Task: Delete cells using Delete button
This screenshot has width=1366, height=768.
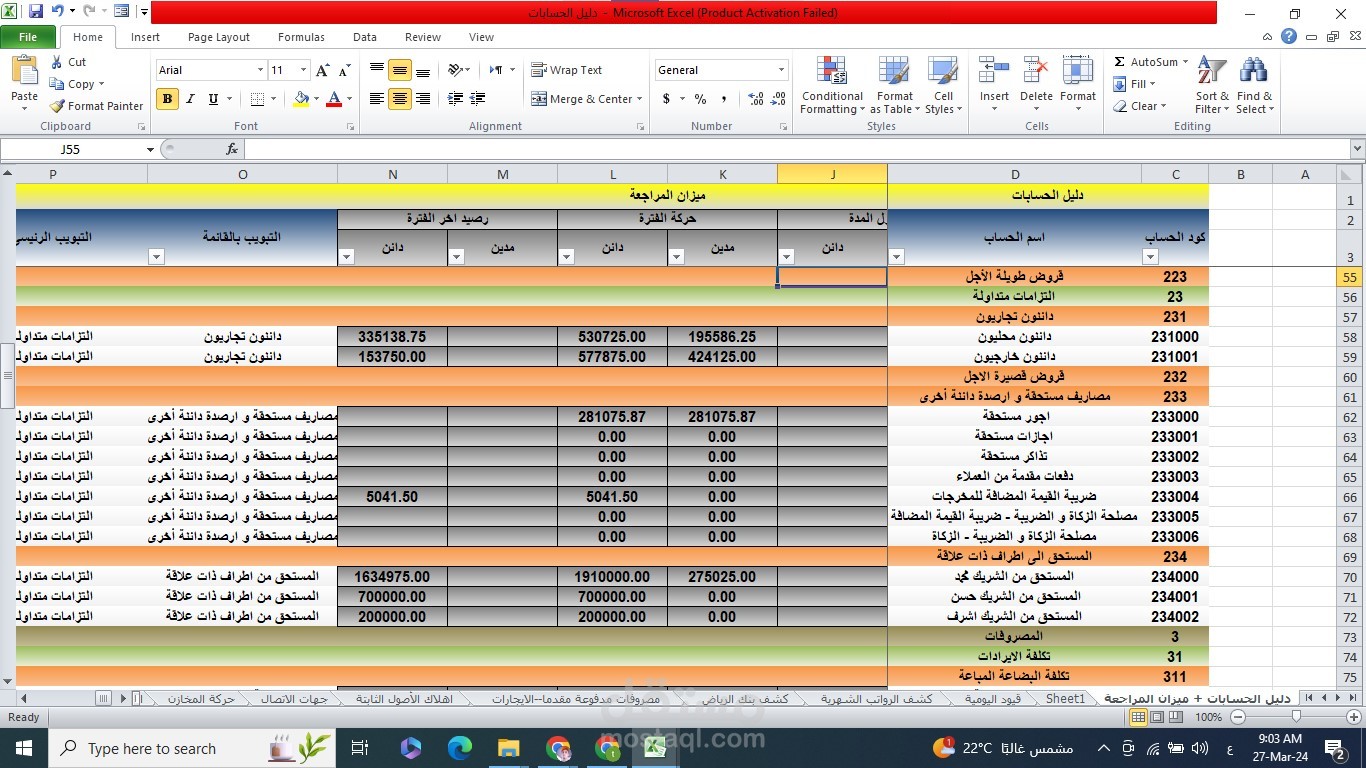Action: (1036, 85)
